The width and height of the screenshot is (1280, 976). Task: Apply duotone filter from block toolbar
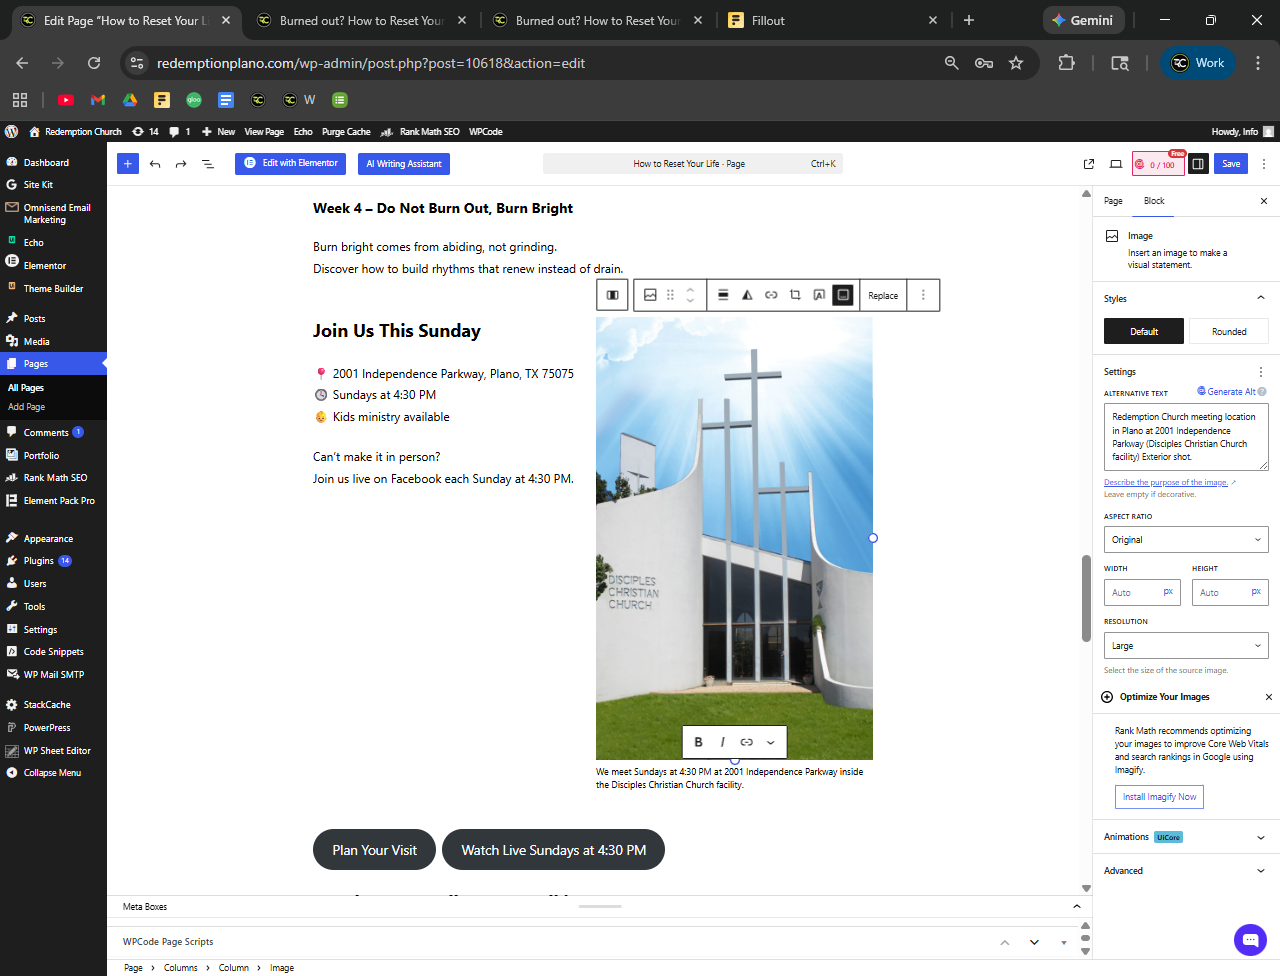click(747, 295)
